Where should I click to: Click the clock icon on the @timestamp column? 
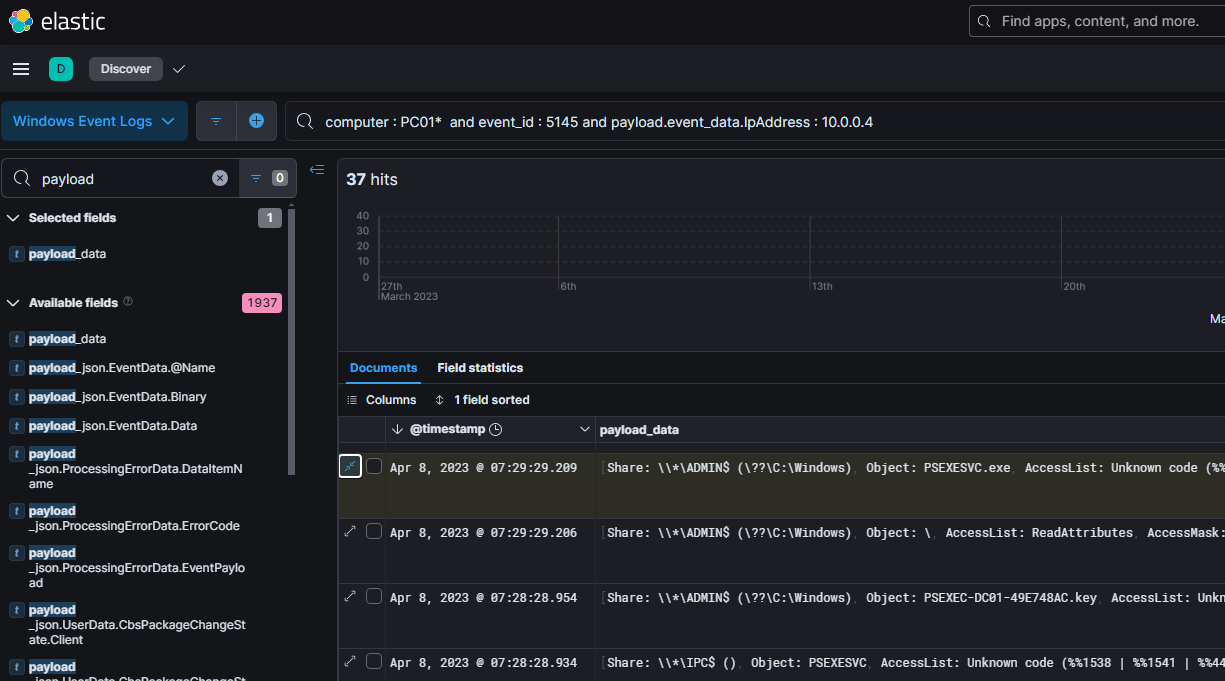495,429
